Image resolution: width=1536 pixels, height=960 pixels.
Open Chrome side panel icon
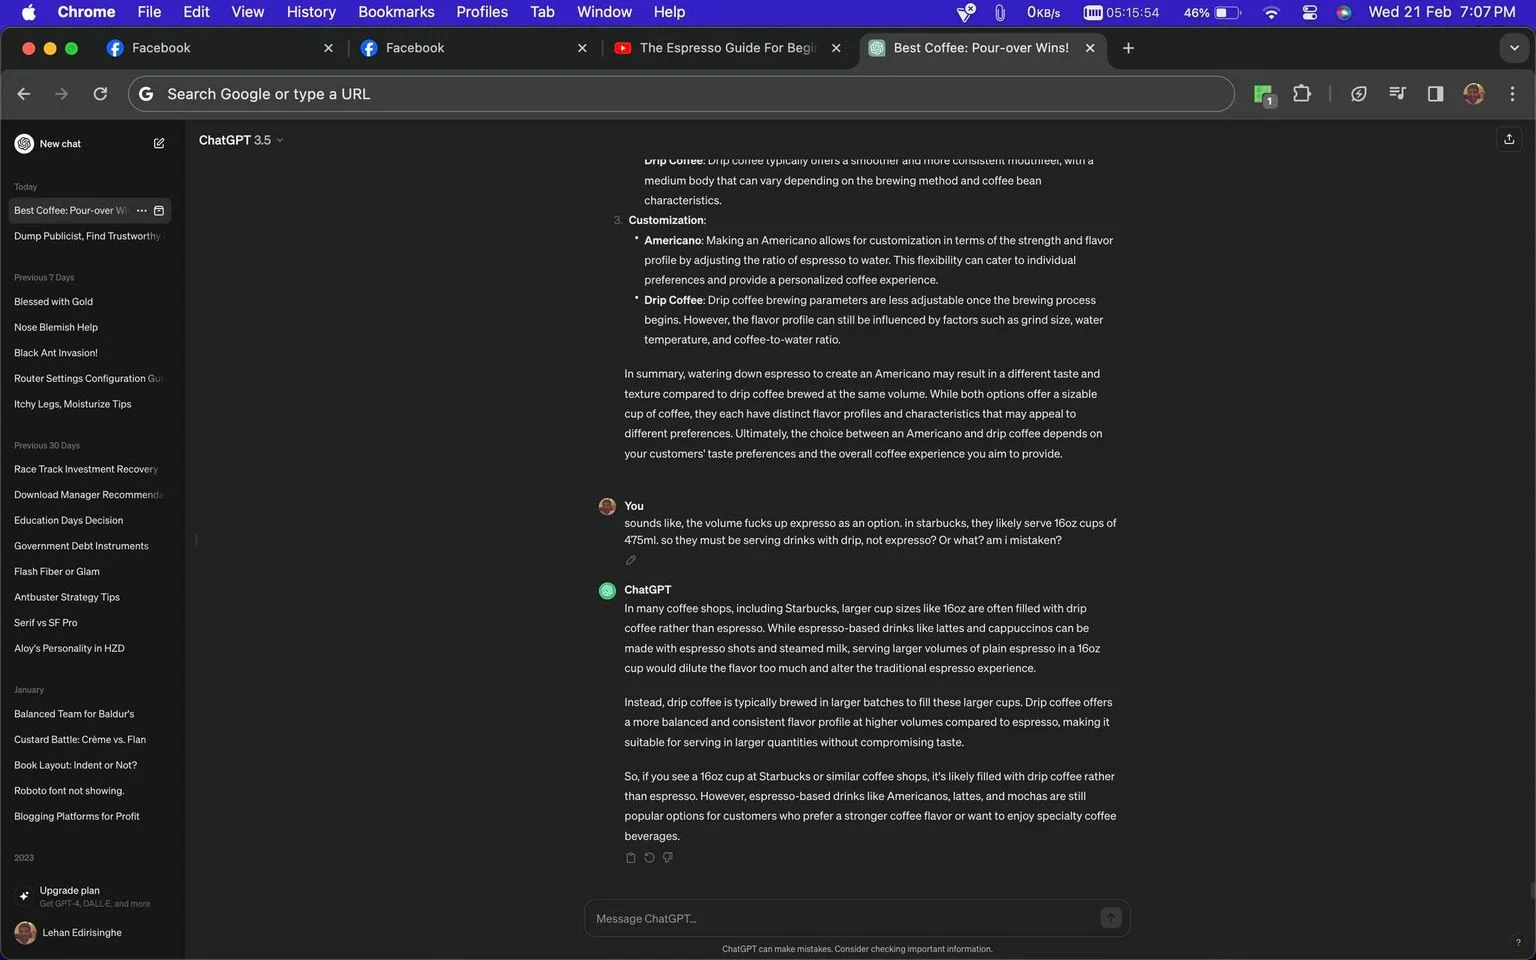pyautogui.click(x=1435, y=94)
